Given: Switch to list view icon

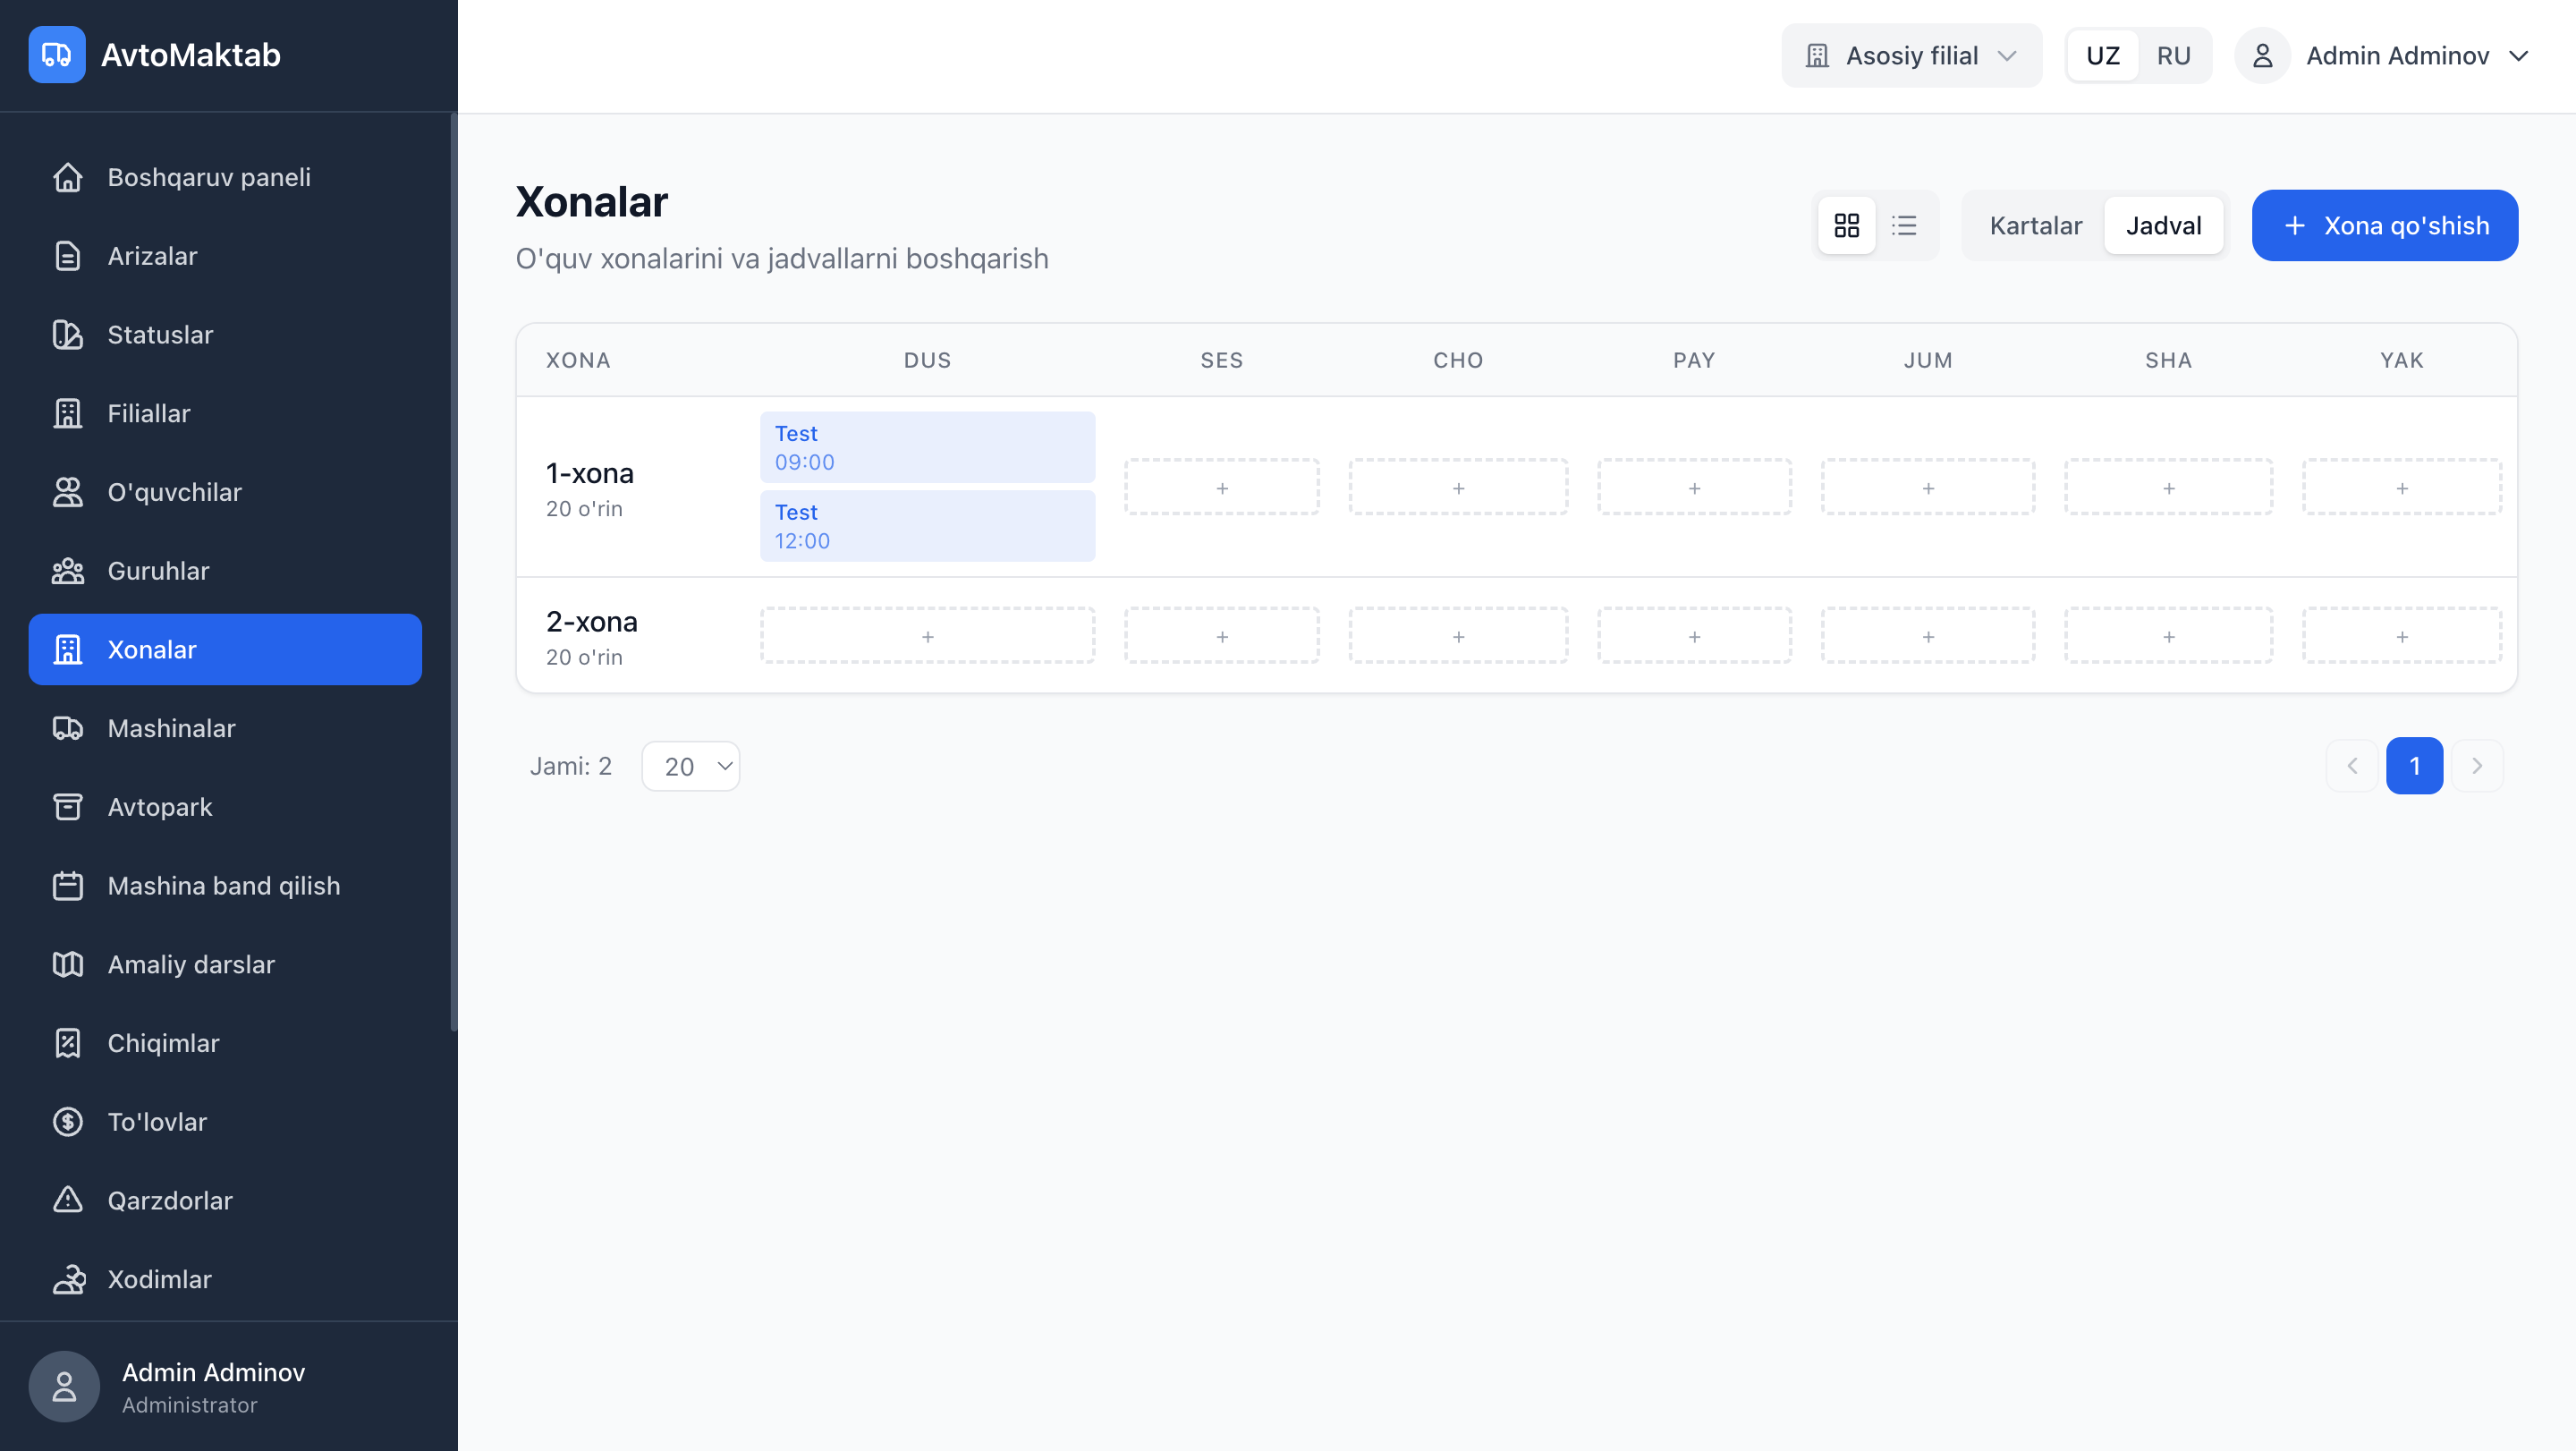Looking at the screenshot, I should 1904,225.
